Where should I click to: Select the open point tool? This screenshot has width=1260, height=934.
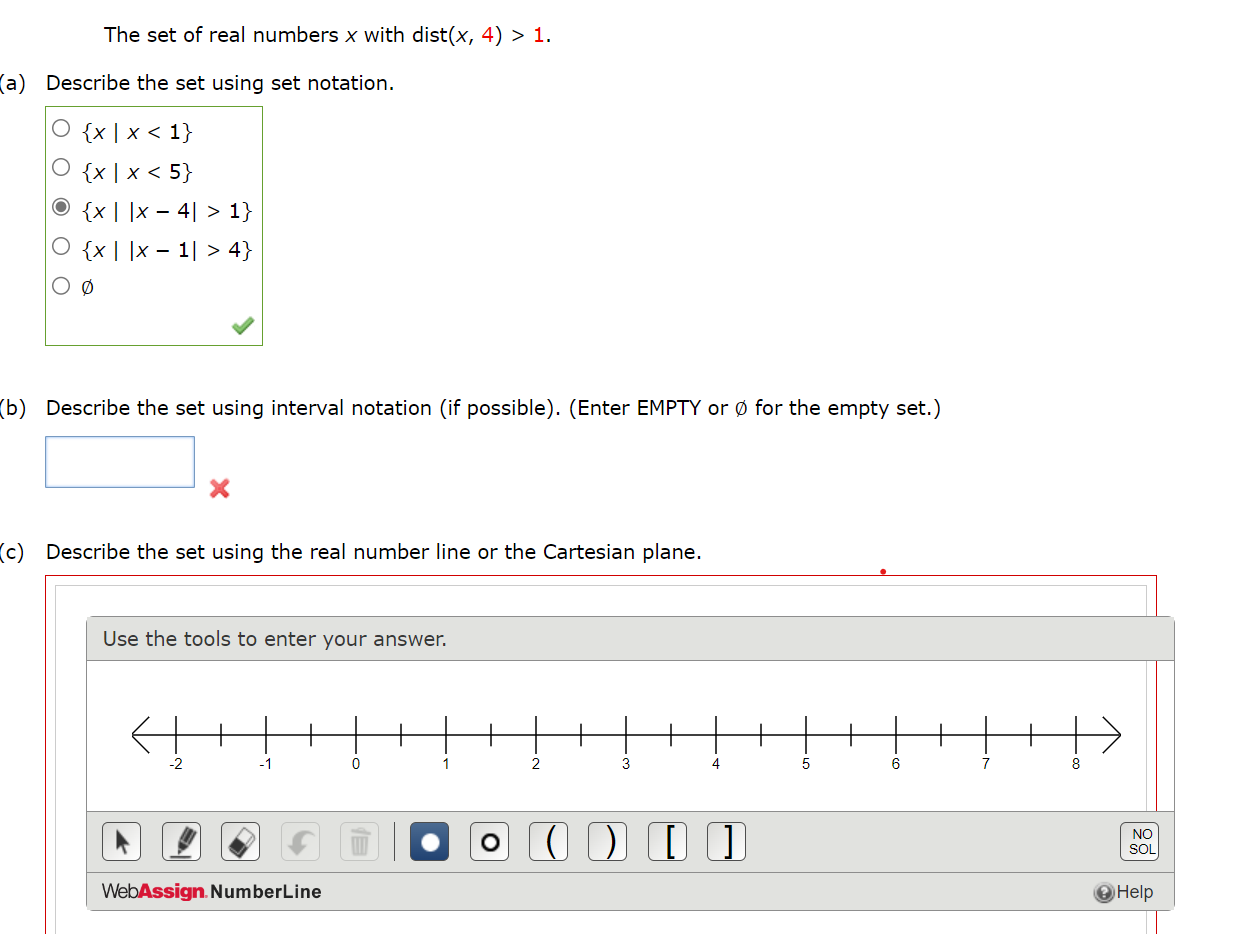[x=489, y=841]
